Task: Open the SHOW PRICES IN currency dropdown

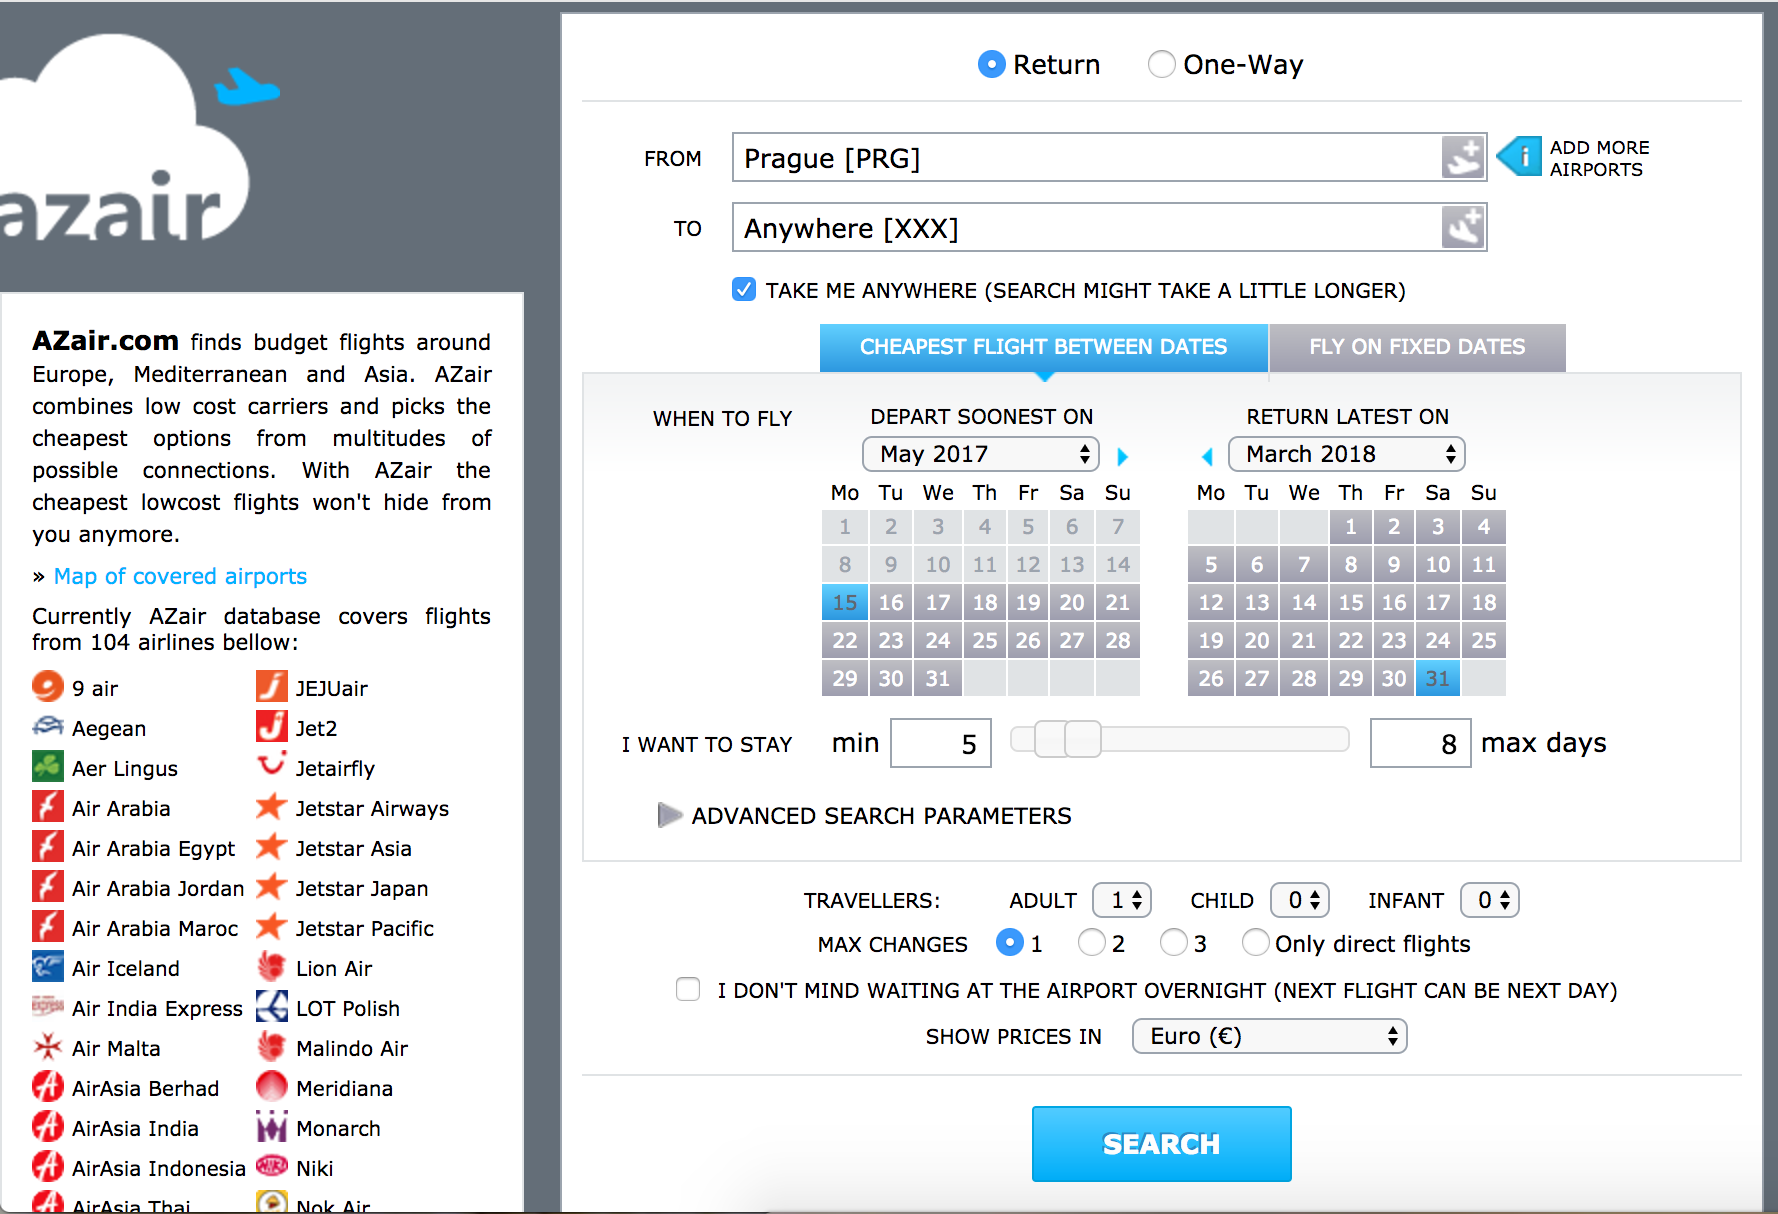Action: click(x=1268, y=1036)
